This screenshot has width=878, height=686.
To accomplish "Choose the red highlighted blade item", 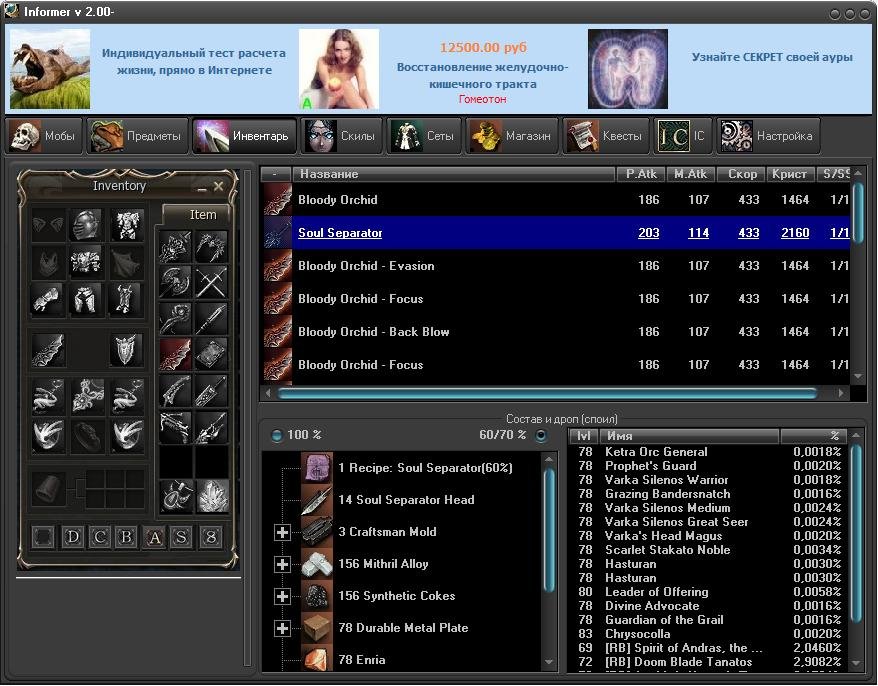I will (175, 354).
